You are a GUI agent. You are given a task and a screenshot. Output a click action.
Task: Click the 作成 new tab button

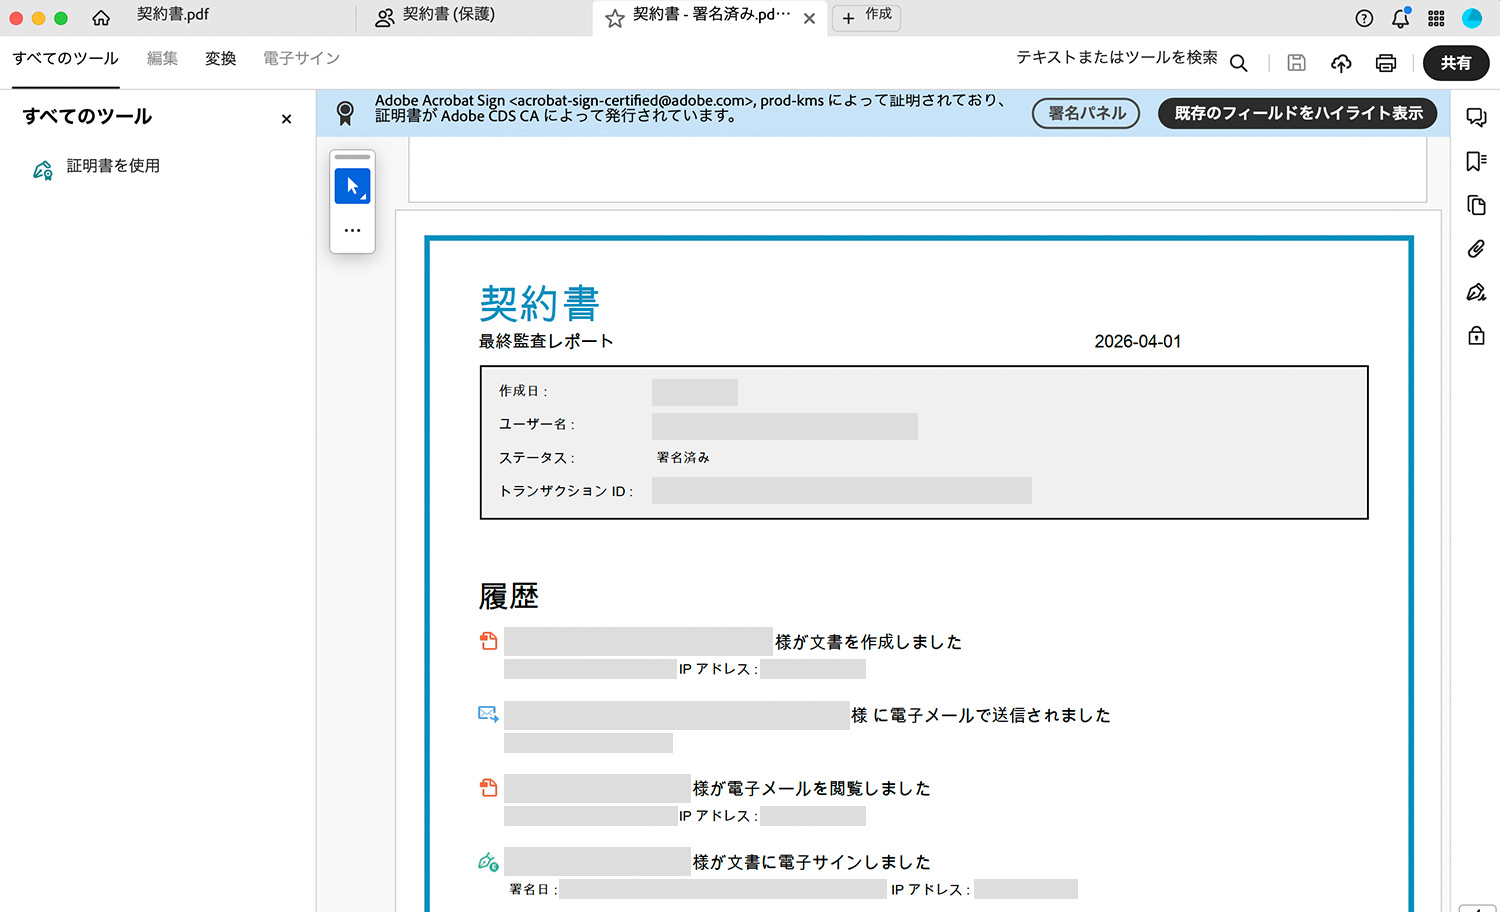866,17
